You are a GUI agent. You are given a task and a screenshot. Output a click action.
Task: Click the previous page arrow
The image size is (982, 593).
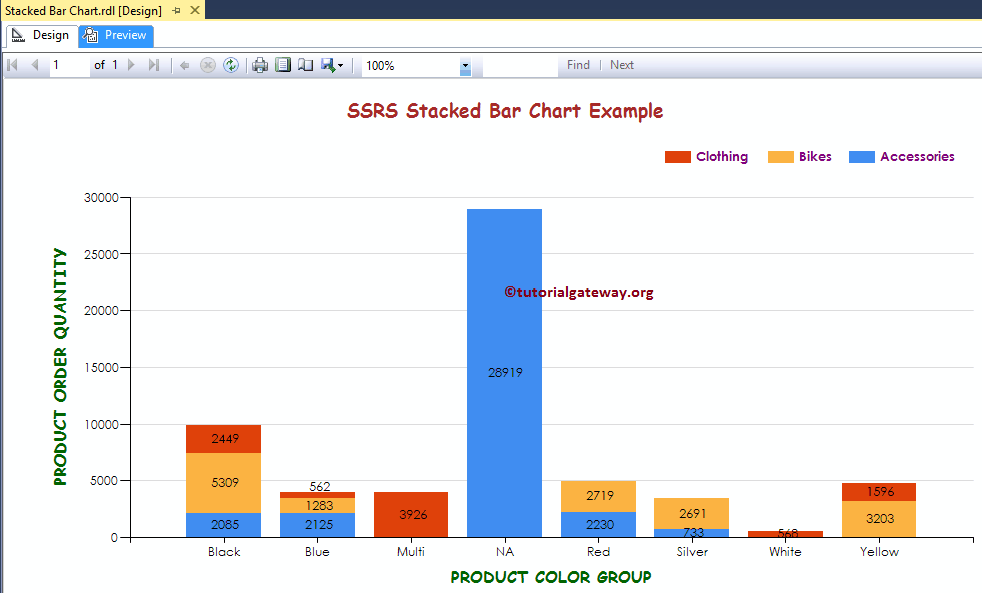[x=34, y=64]
